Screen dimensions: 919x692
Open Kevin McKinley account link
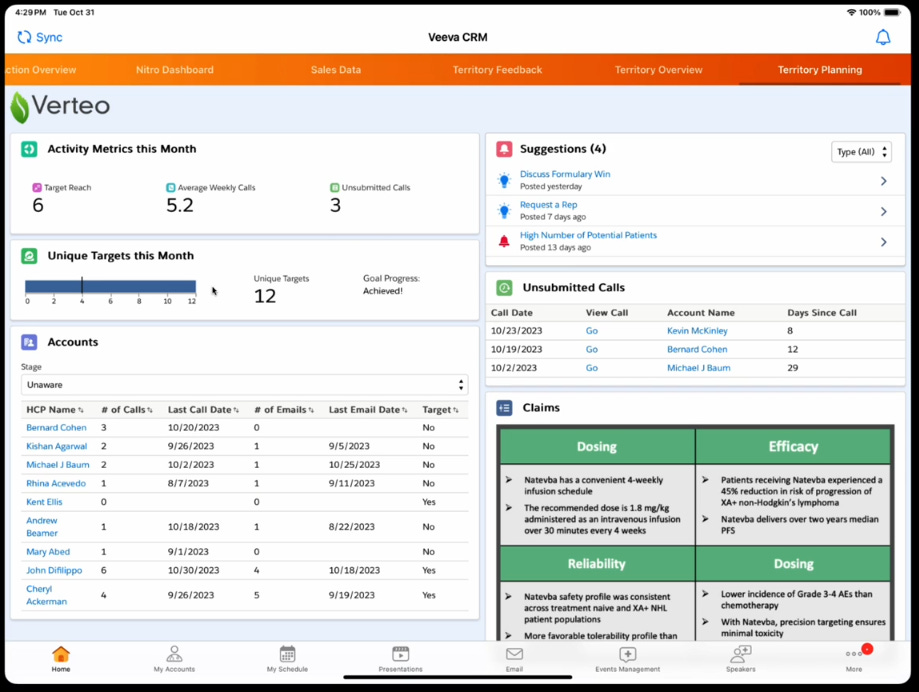point(697,331)
